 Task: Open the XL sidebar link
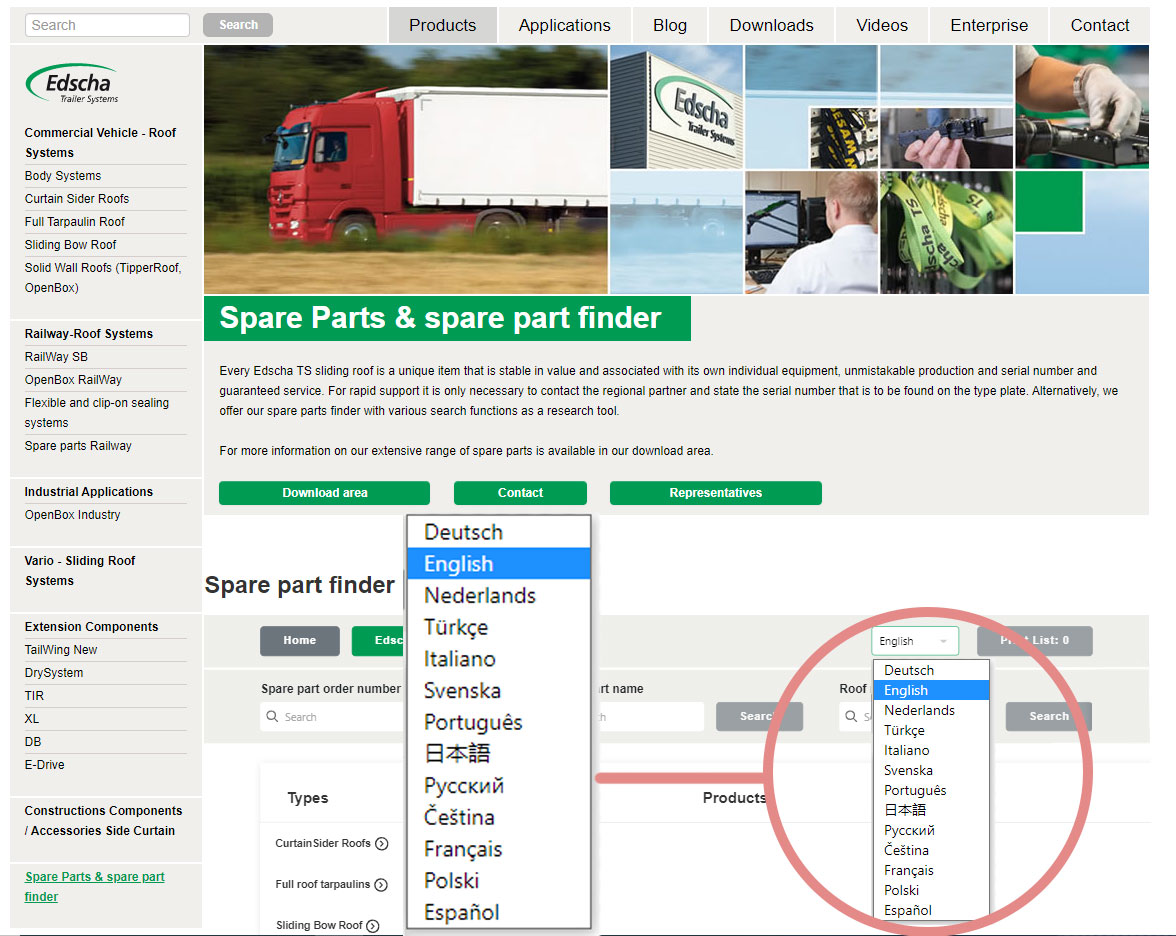coord(32,718)
